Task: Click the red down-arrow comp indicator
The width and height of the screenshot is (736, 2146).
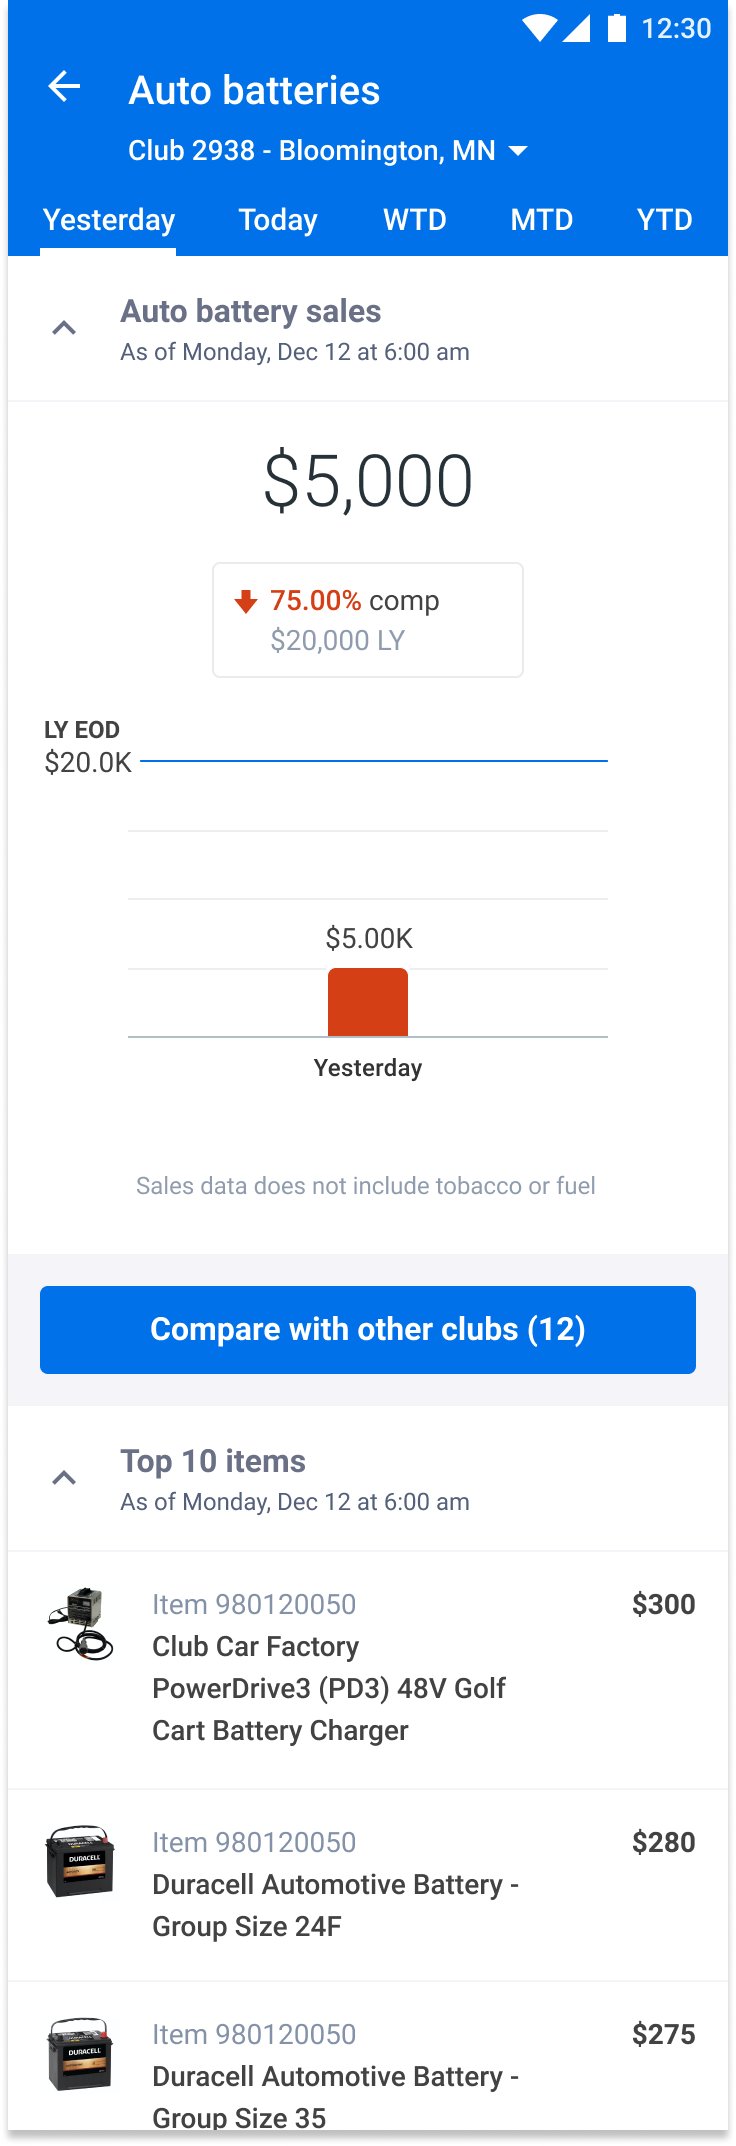Action: [246, 601]
